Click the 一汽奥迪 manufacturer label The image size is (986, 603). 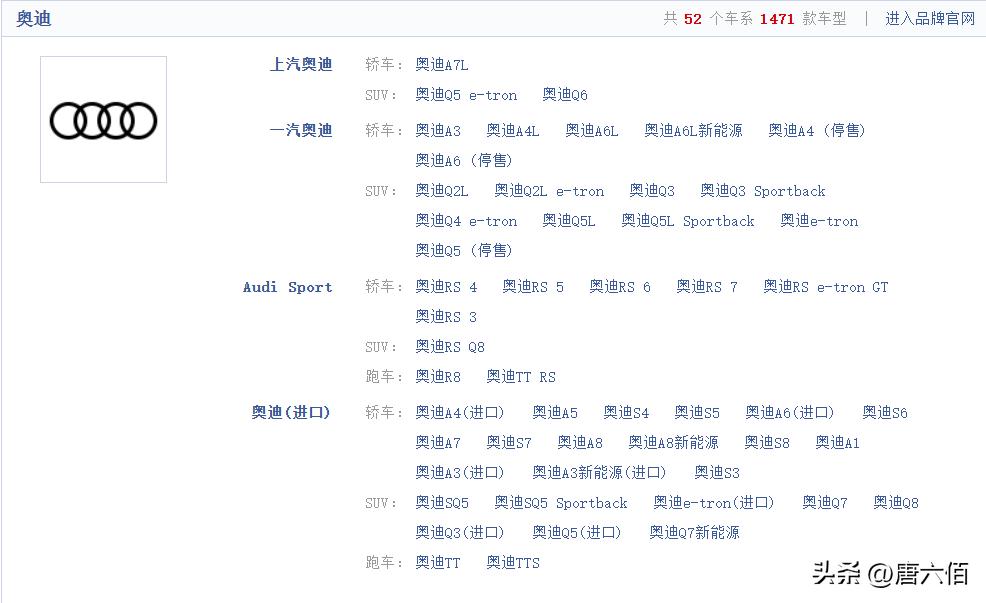click(301, 130)
